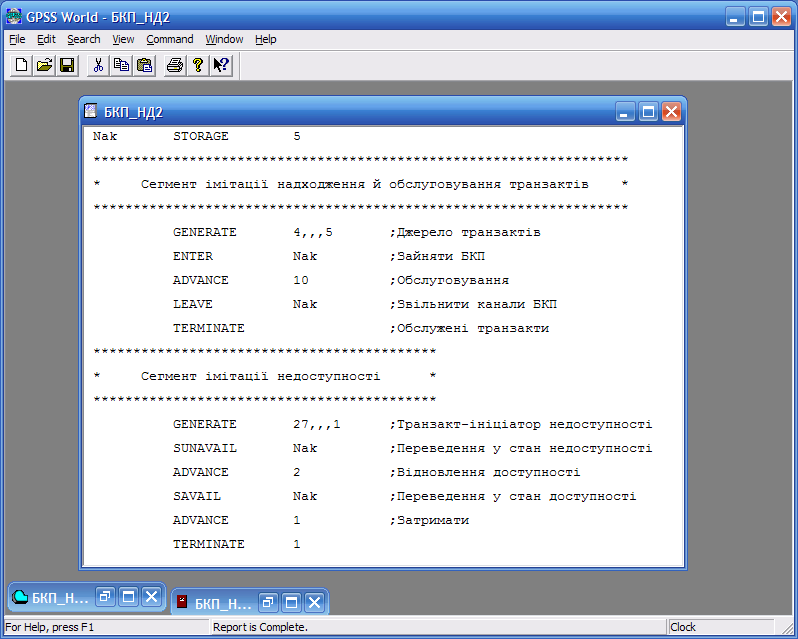Open the Edit menu

(x=46, y=39)
